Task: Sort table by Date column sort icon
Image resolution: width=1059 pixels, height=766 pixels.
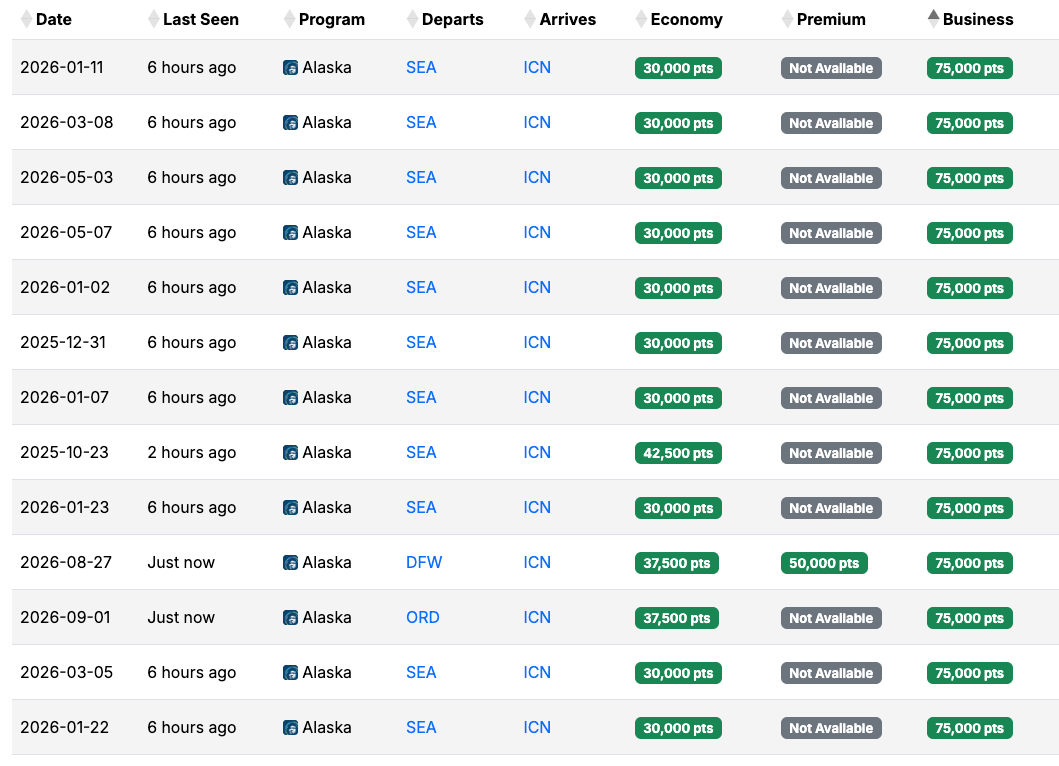Action: click(x=27, y=19)
